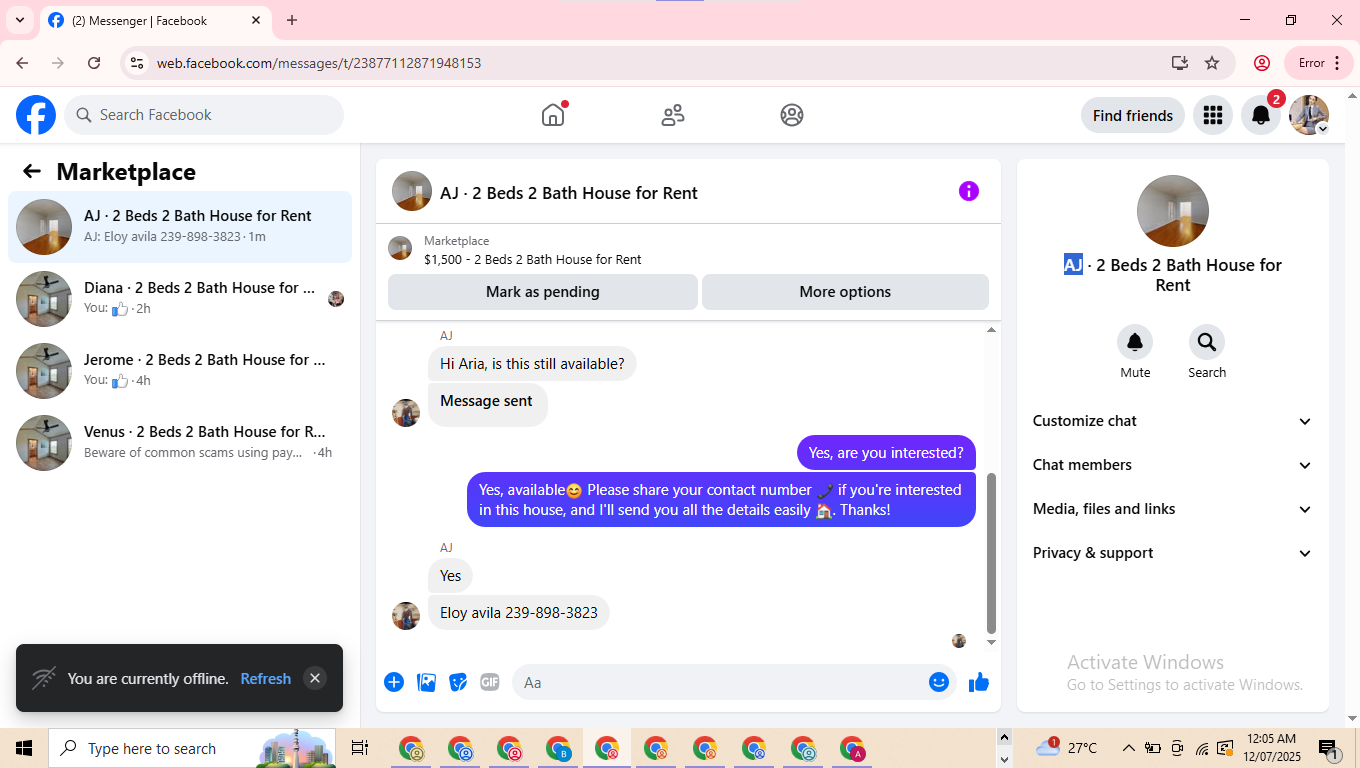The height and width of the screenshot is (768, 1360).
Task: Expand Customize chat section
Action: (x=1173, y=421)
